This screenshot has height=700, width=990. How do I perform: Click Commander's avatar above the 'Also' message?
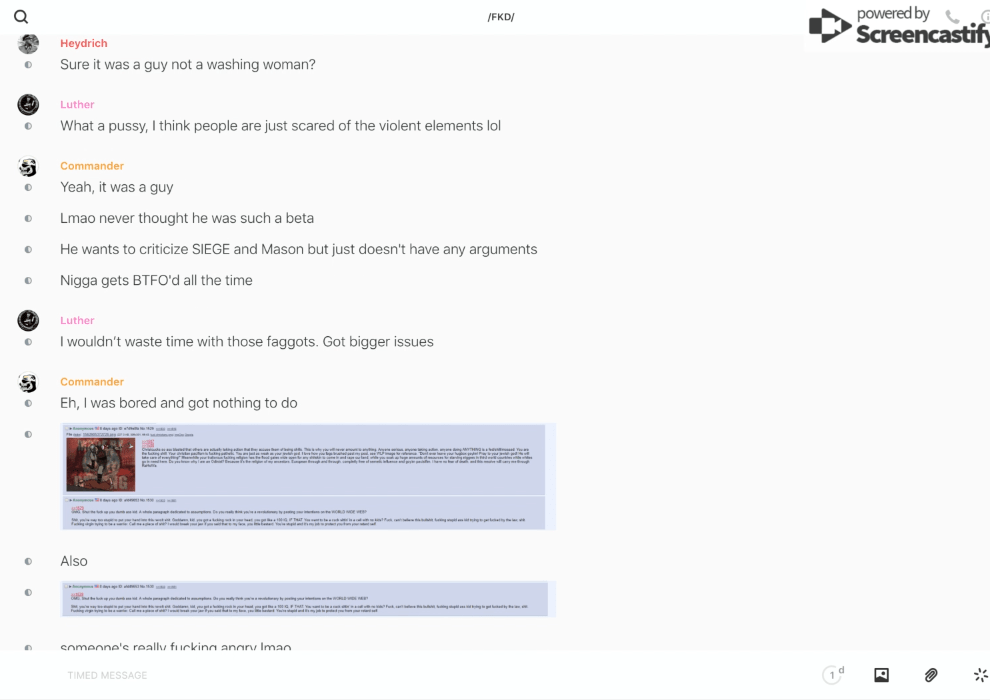pos(28,383)
